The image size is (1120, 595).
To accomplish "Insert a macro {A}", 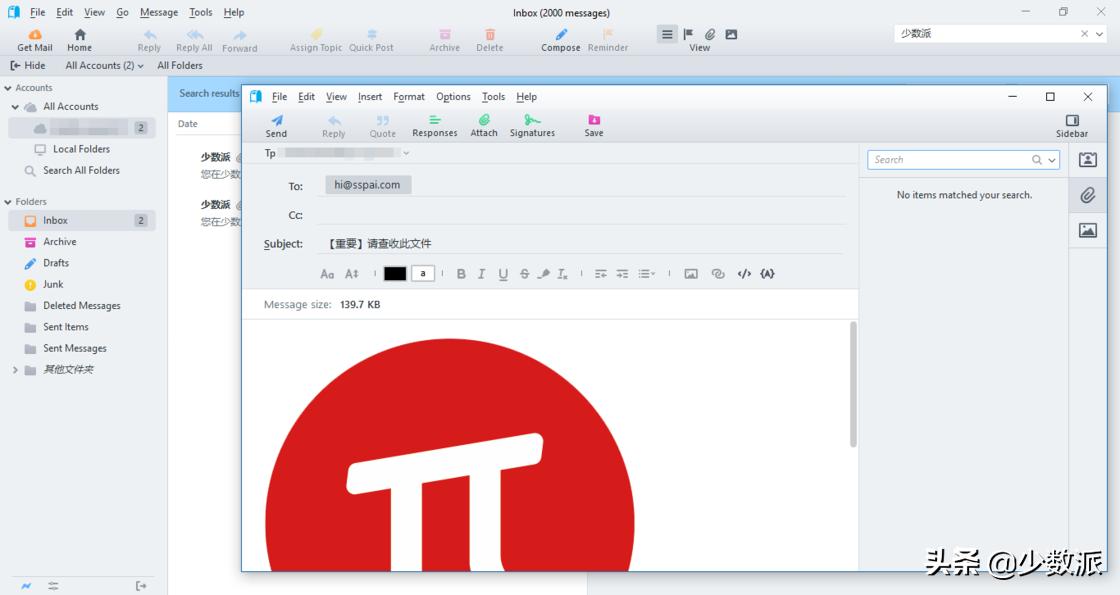I will tap(767, 274).
